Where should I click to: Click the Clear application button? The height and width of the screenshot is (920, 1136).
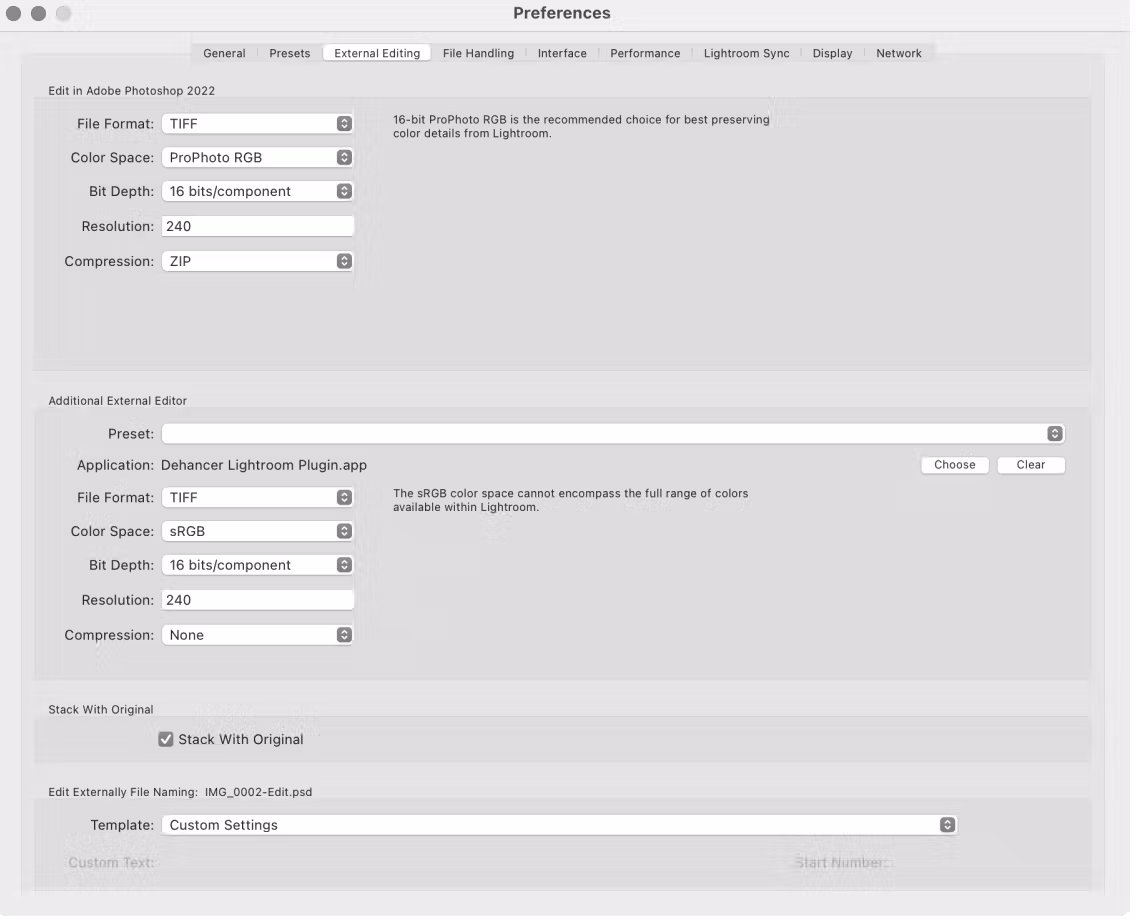[x=1030, y=465]
